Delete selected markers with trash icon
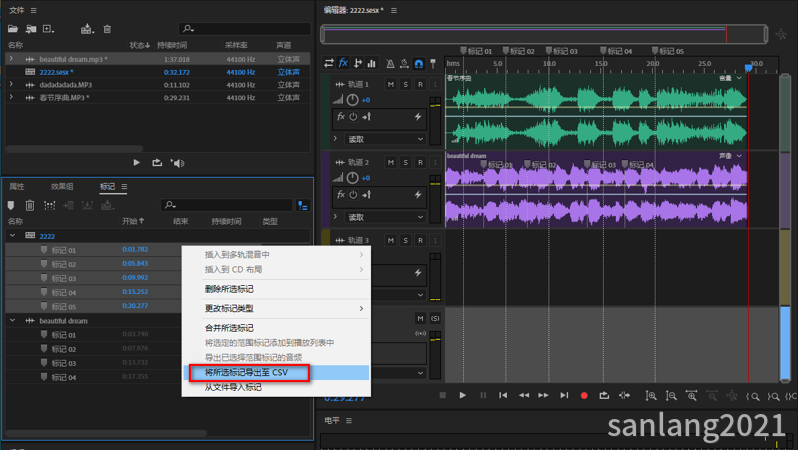This screenshot has height=450, width=798. point(30,205)
